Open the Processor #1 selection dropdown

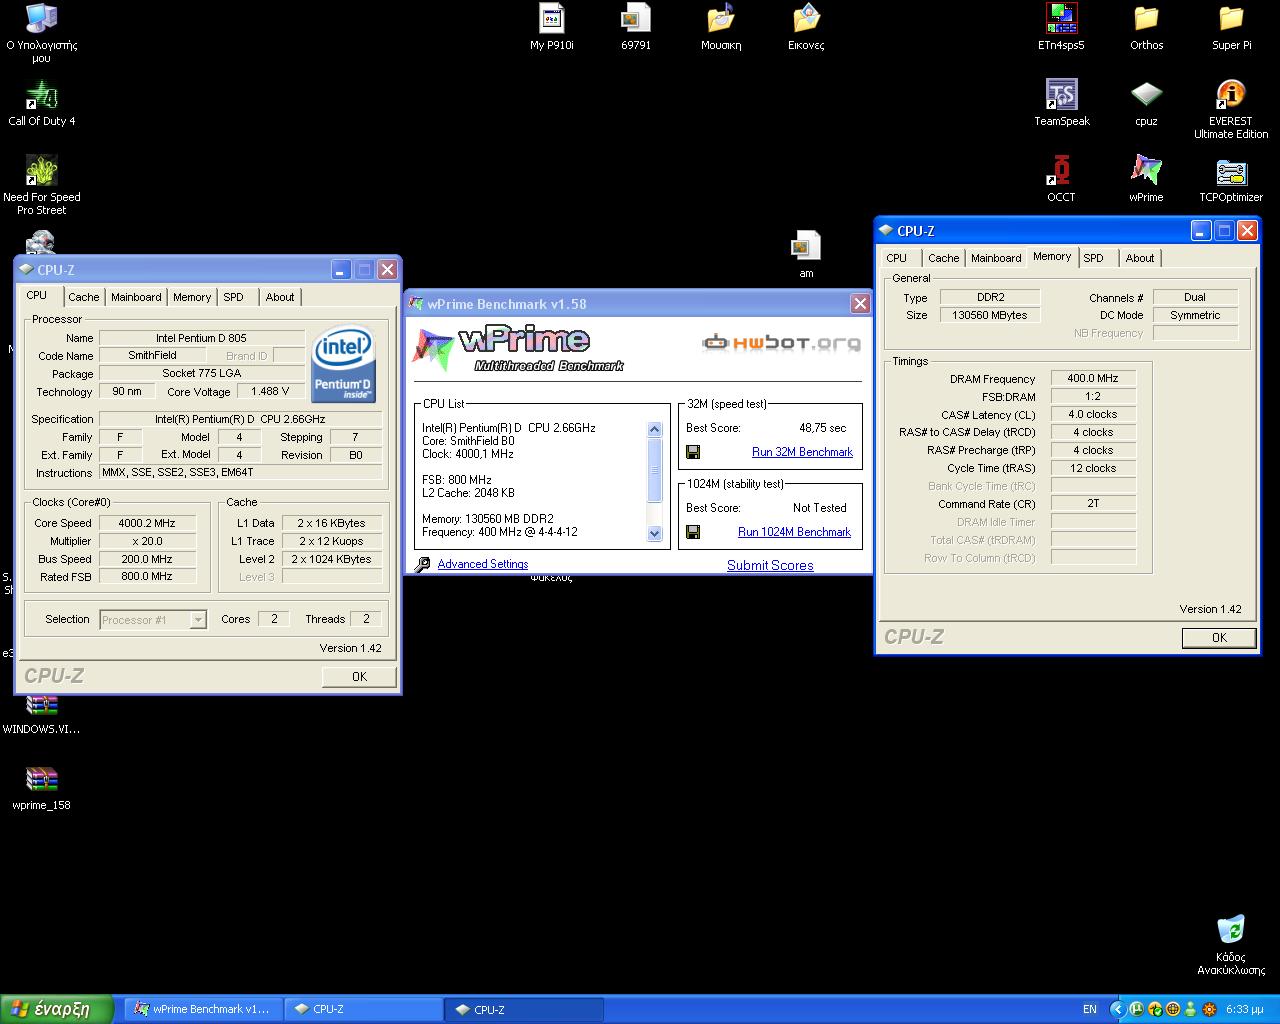153,620
